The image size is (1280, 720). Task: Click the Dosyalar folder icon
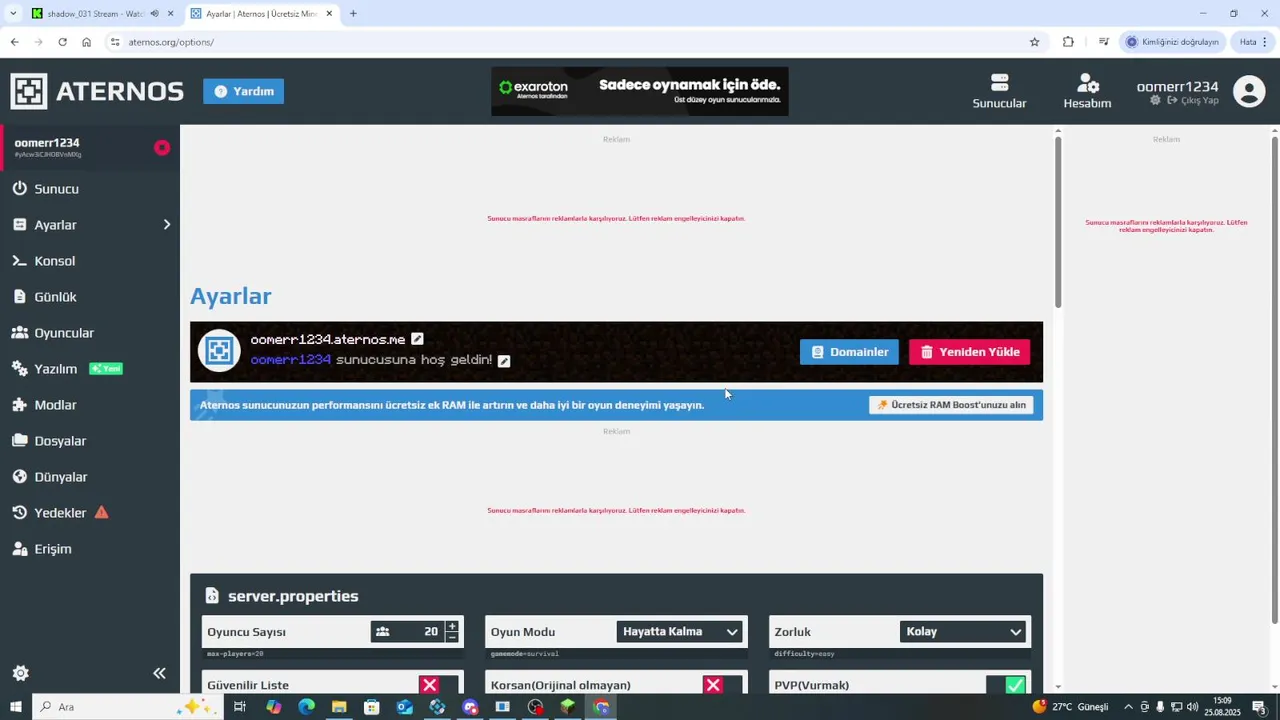pyautogui.click(x=20, y=441)
